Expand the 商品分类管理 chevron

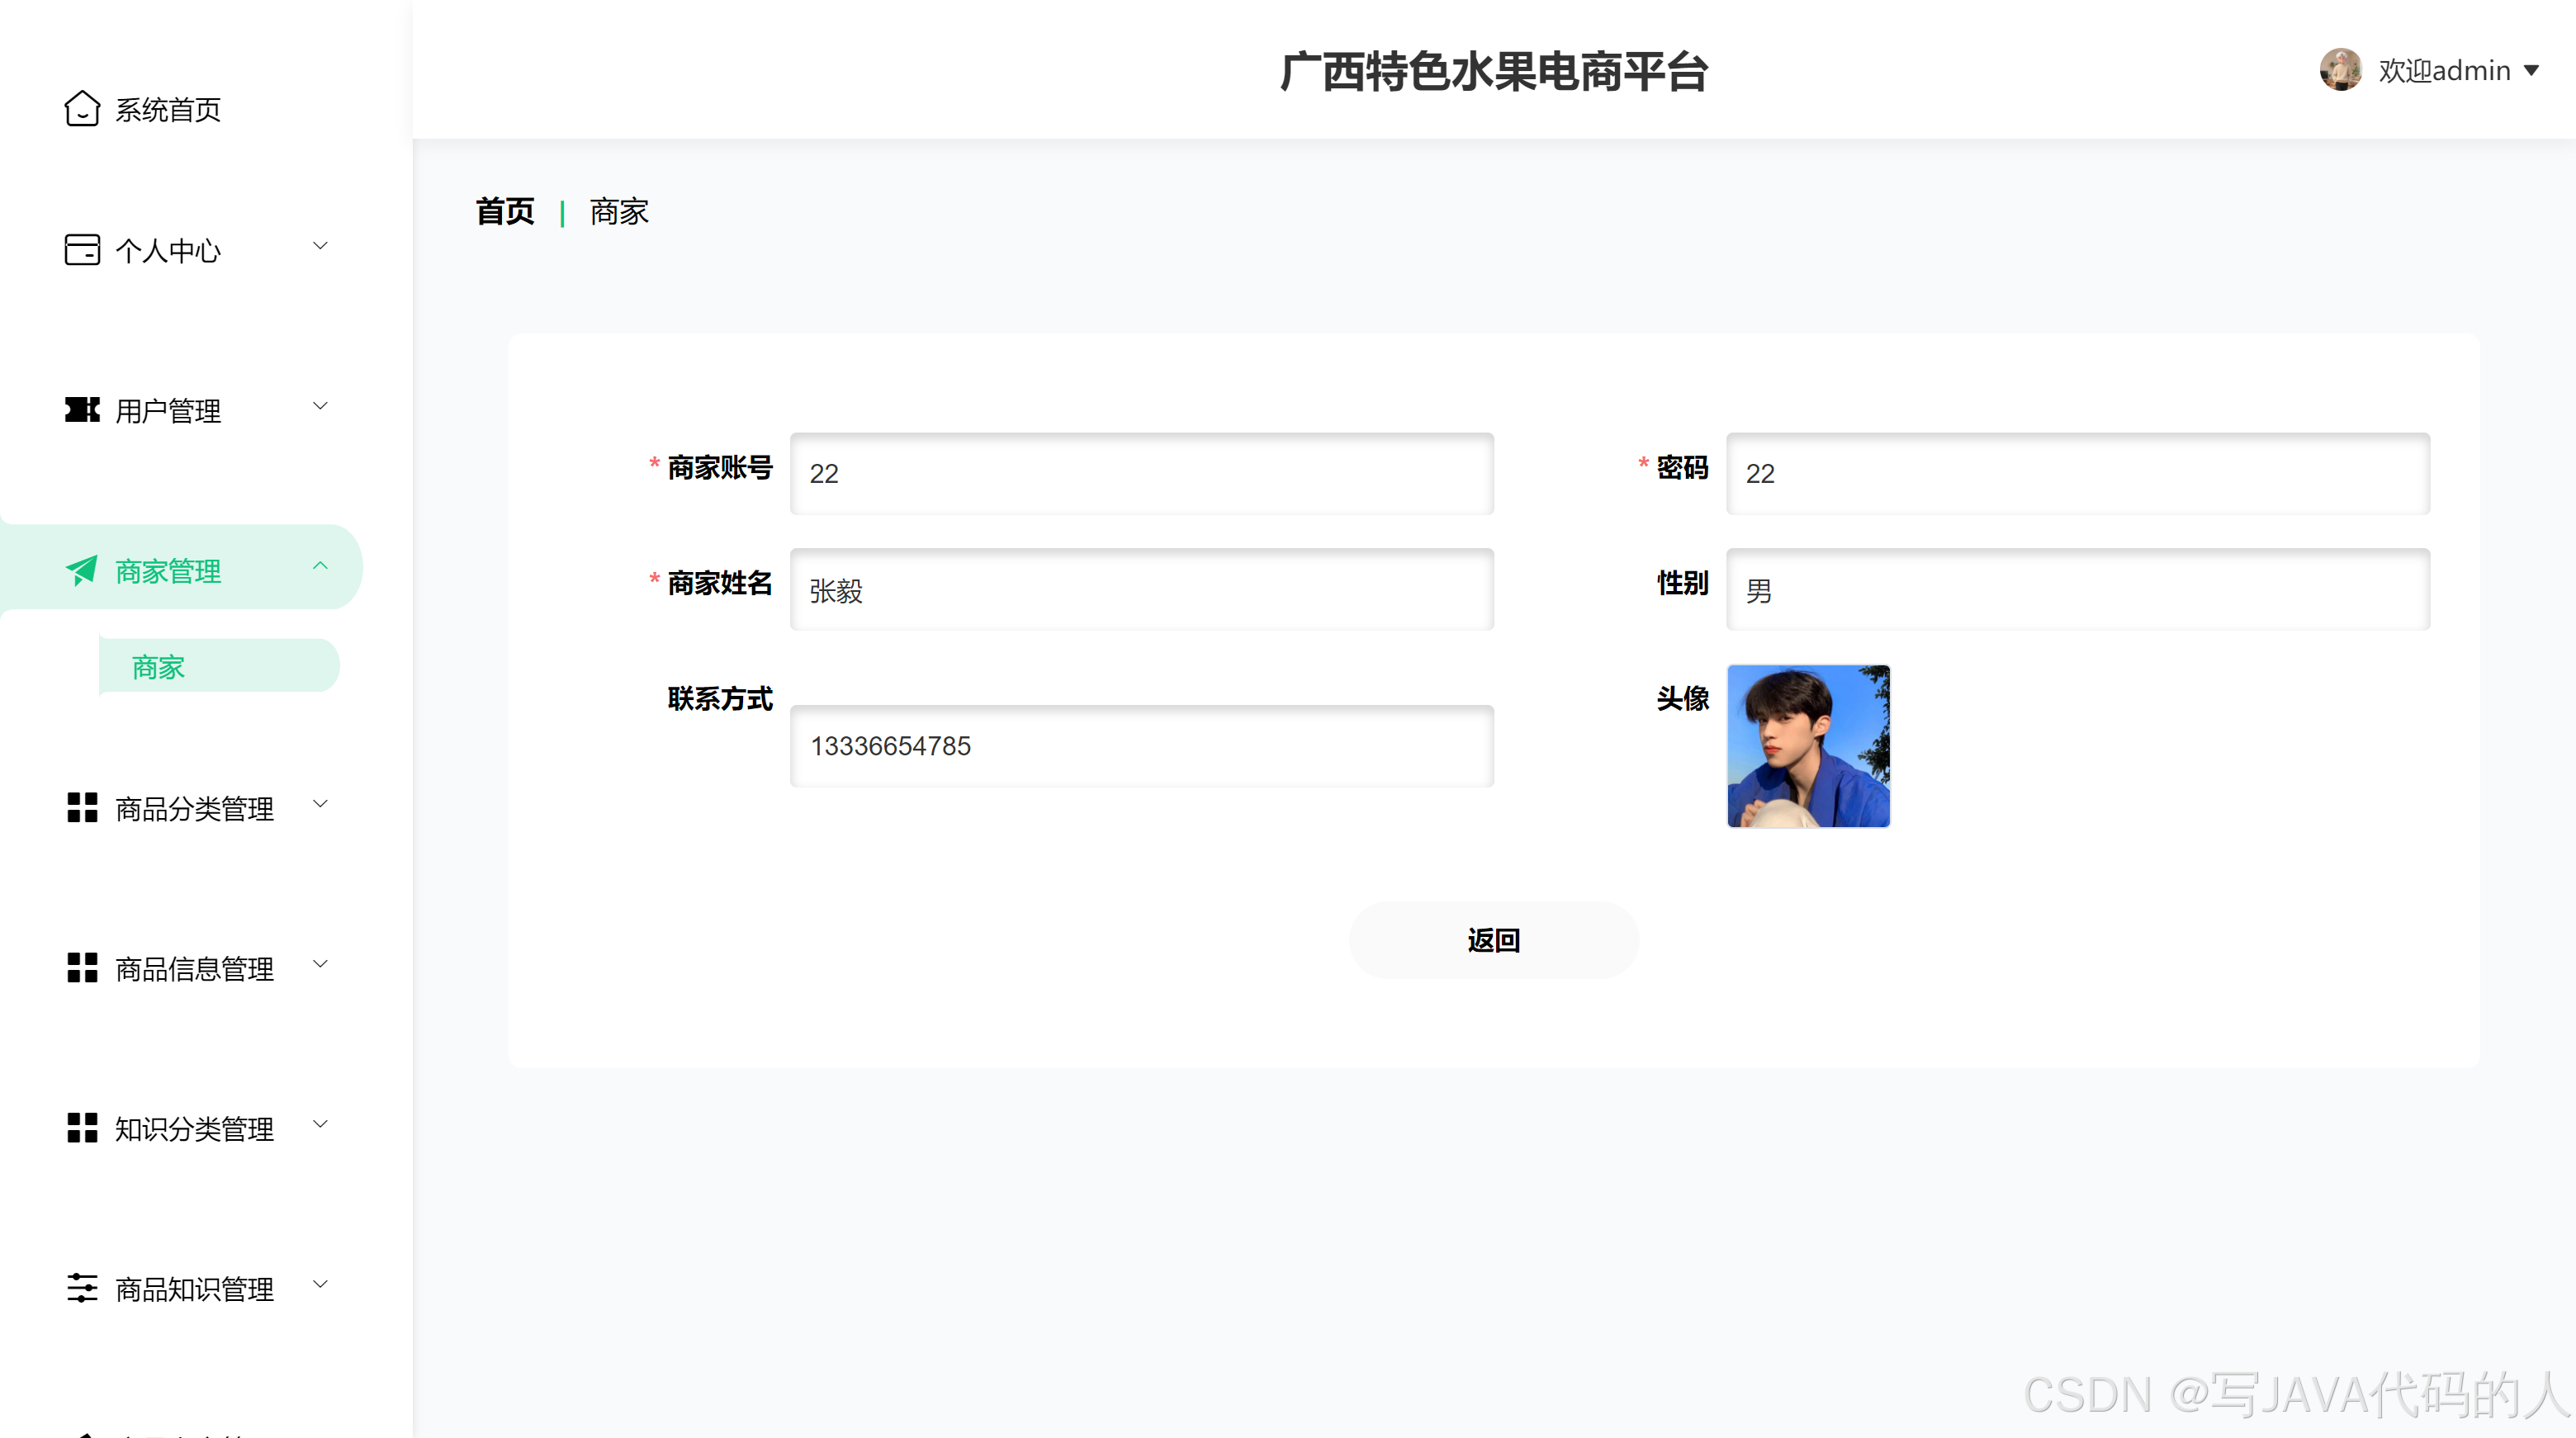click(x=320, y=804)
